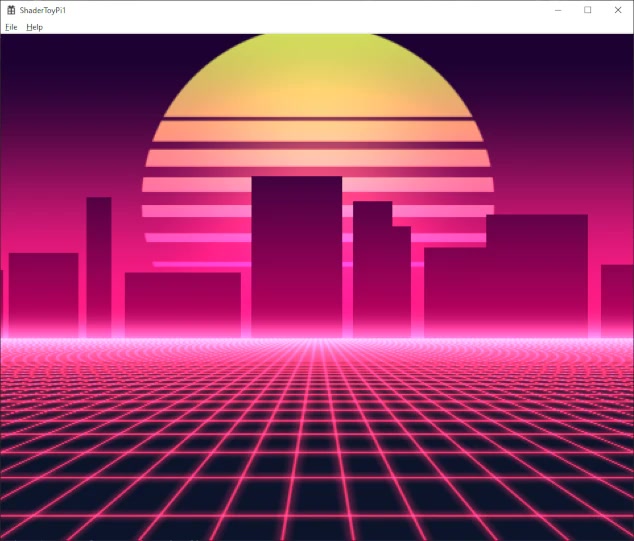Screen dimensions: 634x541
Task: Open the File menu
Action: click(x=11, y=27)
